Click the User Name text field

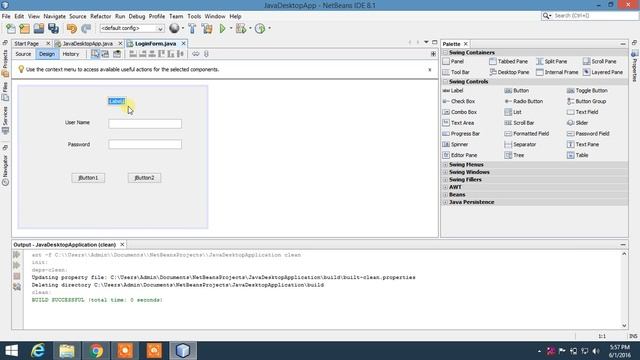click(145, 124)
